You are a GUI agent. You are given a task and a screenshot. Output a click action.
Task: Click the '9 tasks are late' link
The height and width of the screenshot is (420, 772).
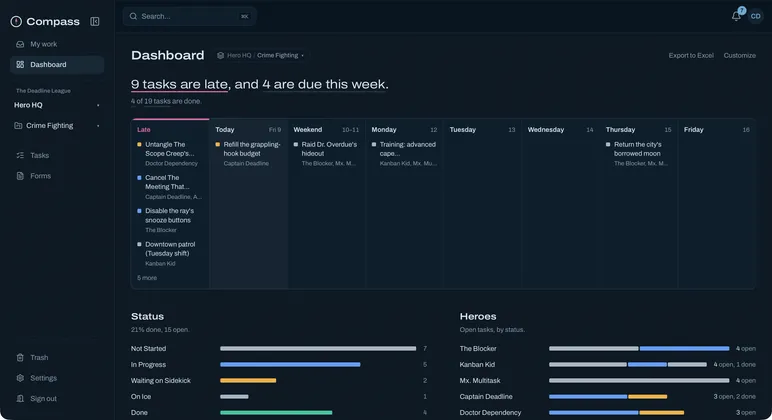point(179,84)
